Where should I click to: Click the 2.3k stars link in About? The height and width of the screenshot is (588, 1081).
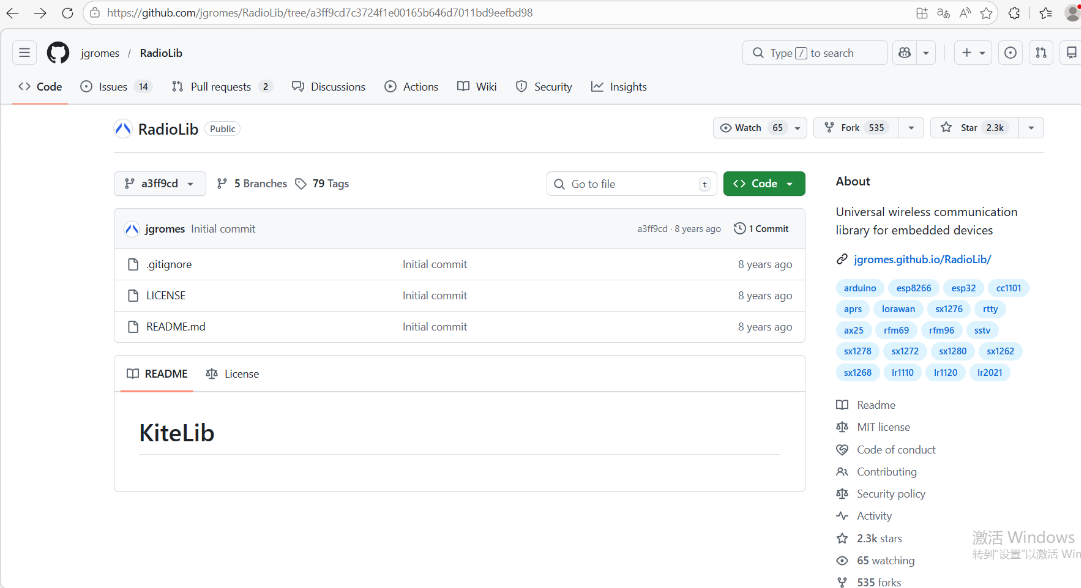tap(879, 538)
